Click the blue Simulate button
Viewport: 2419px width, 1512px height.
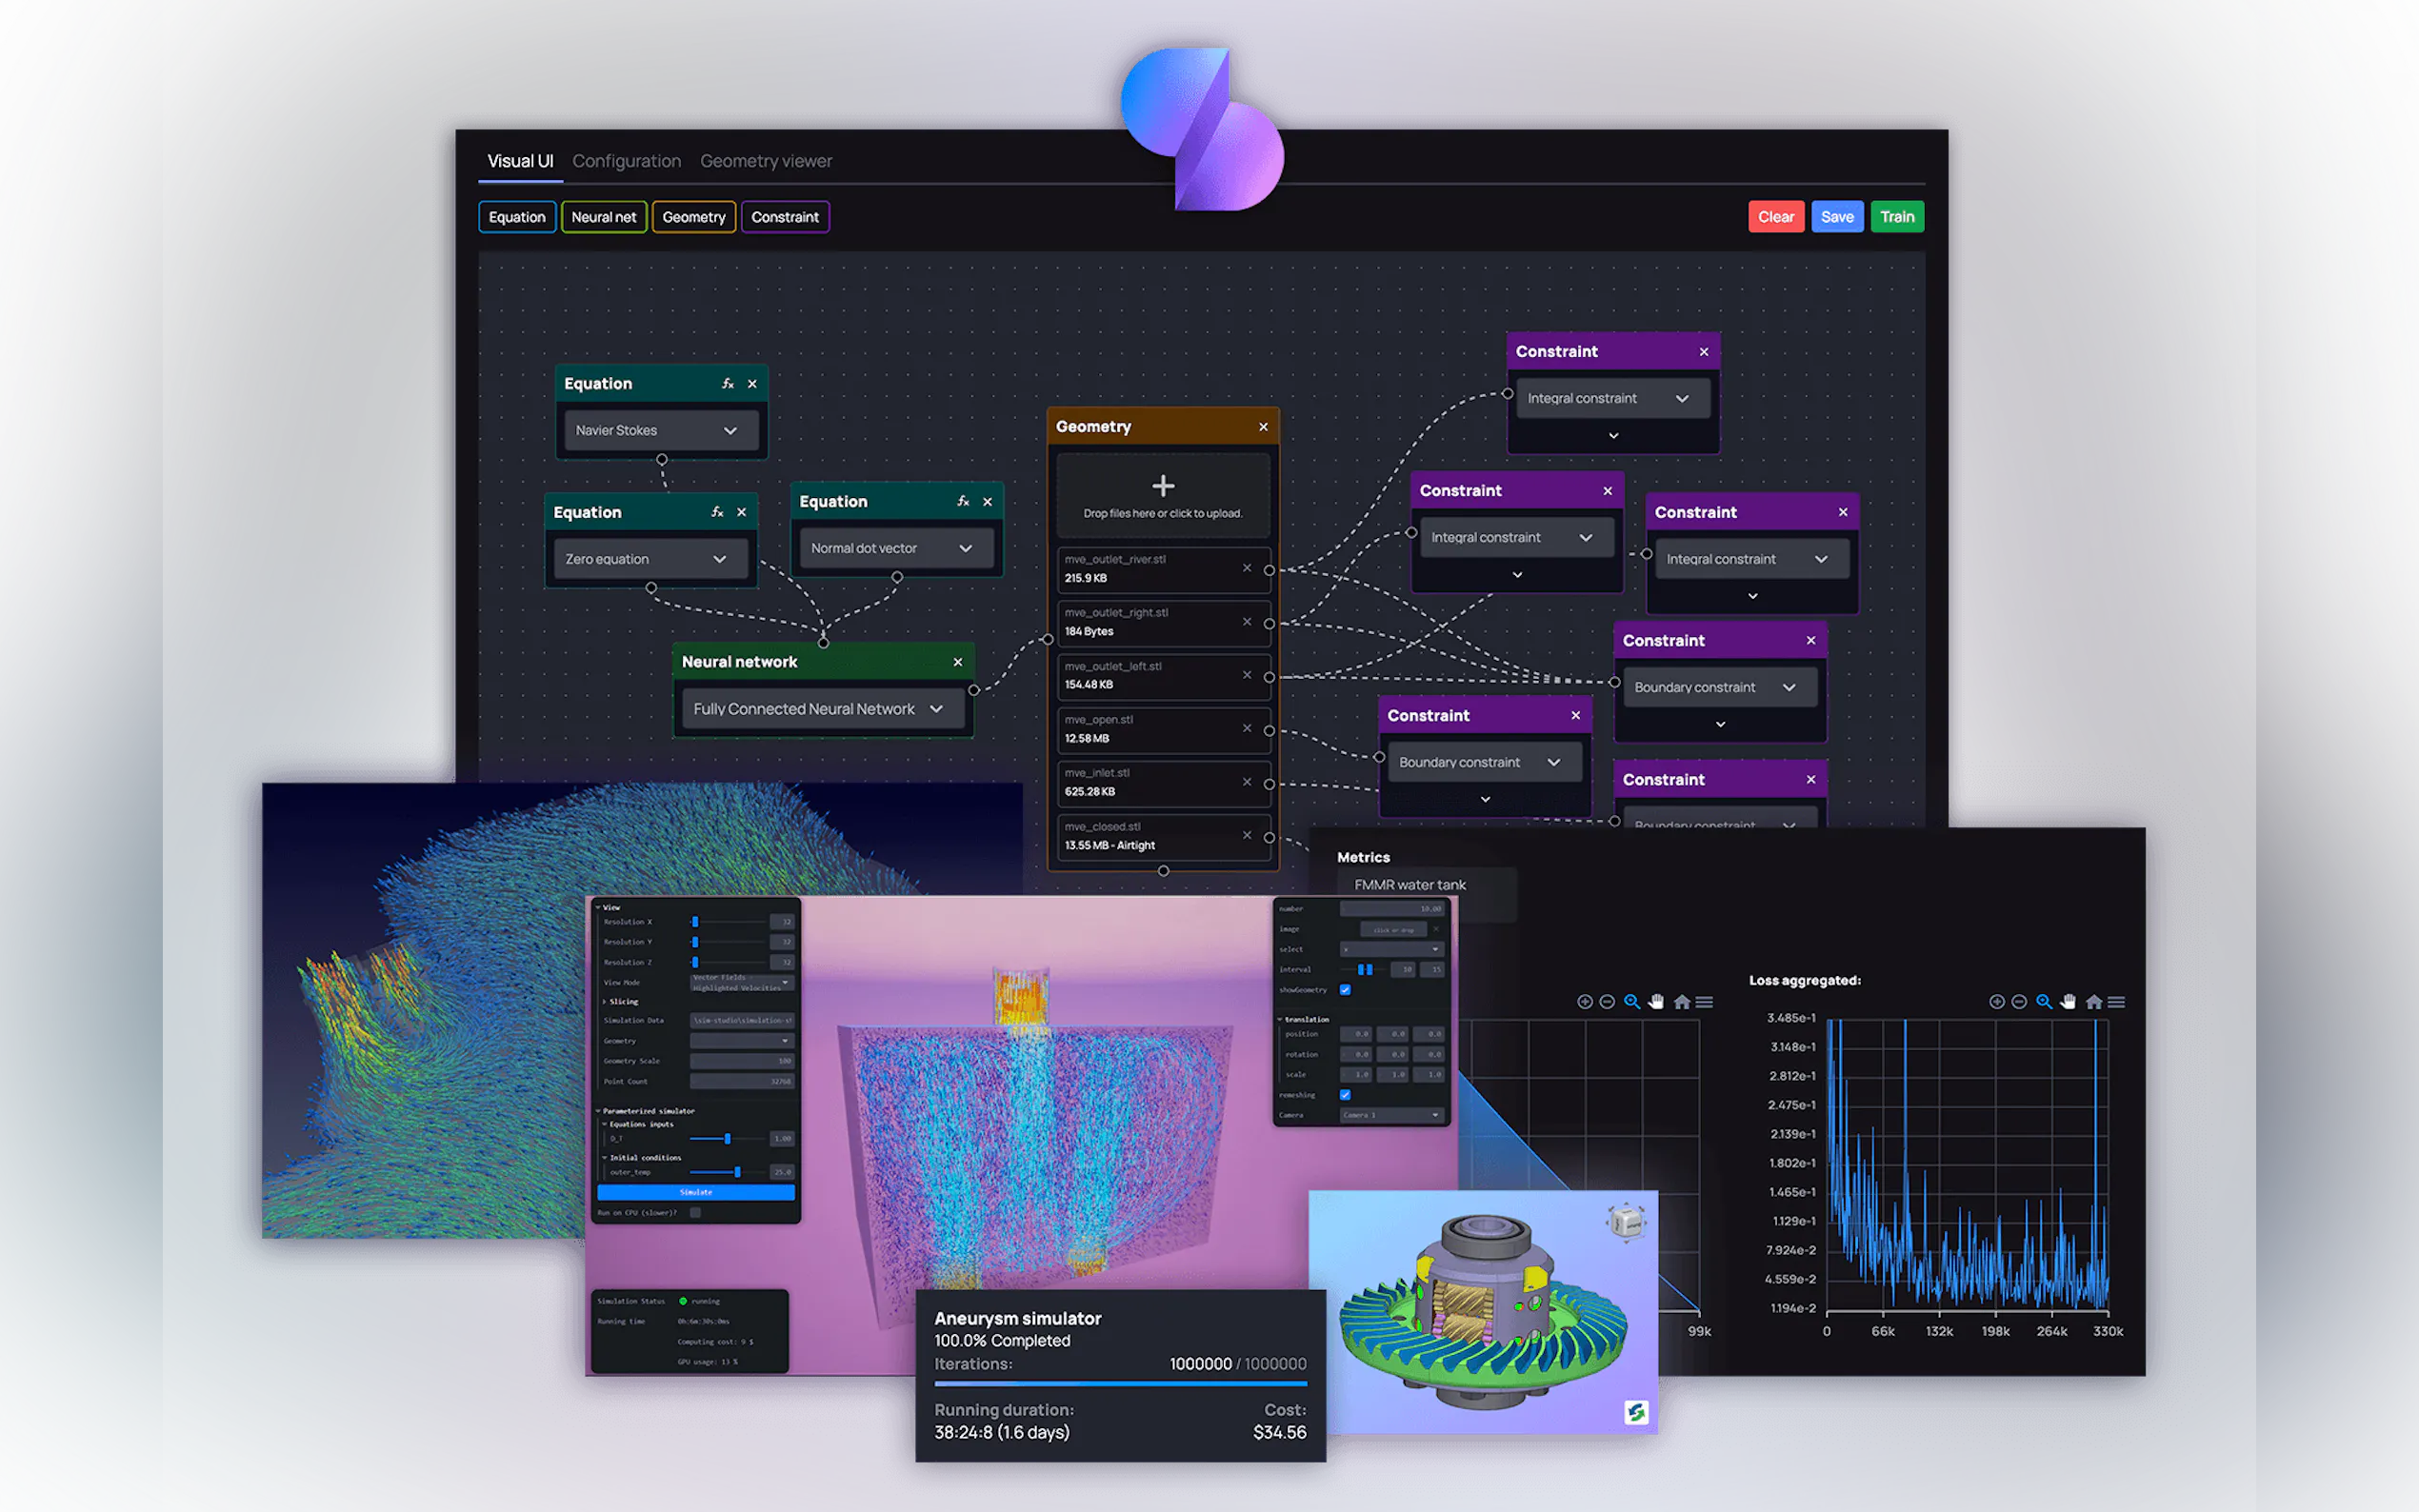(696, 1192)
